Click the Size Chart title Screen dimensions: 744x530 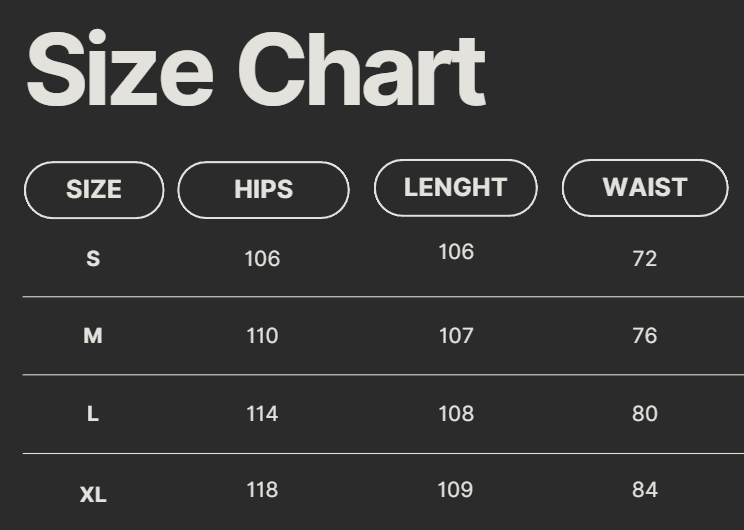[256, 71]
